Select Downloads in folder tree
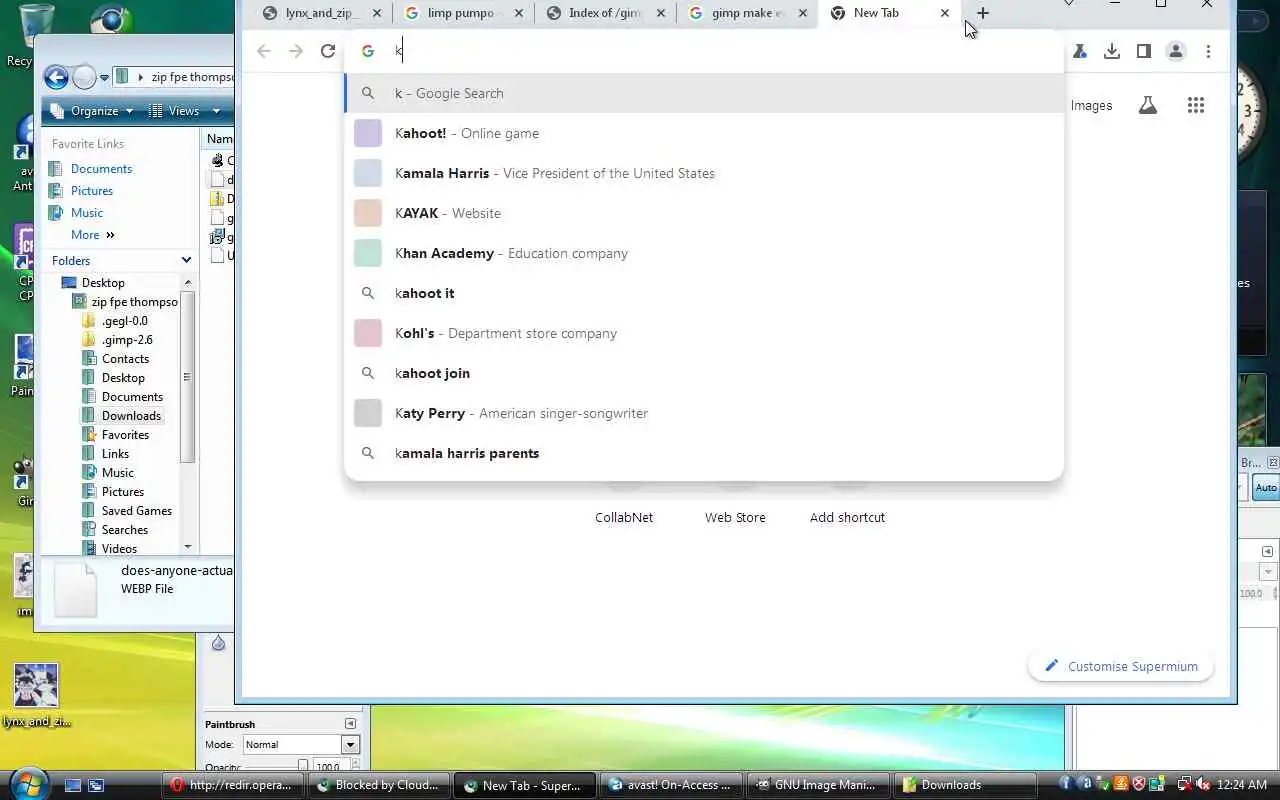Viewport: 1280px width, 800px height. pos(131,416)
